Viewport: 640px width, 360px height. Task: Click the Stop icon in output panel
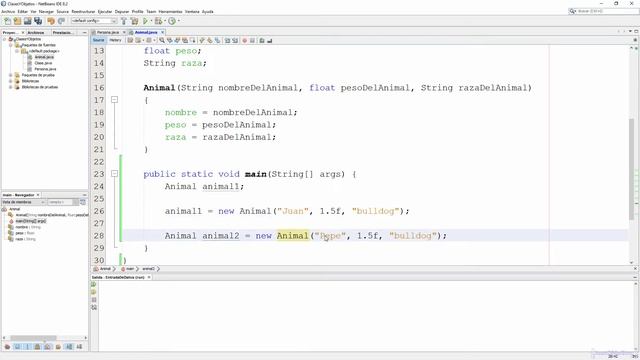(x=94, y=300)
